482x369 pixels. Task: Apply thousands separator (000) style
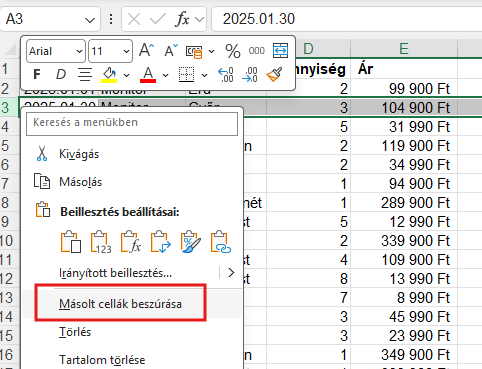(x=256, y=51)
